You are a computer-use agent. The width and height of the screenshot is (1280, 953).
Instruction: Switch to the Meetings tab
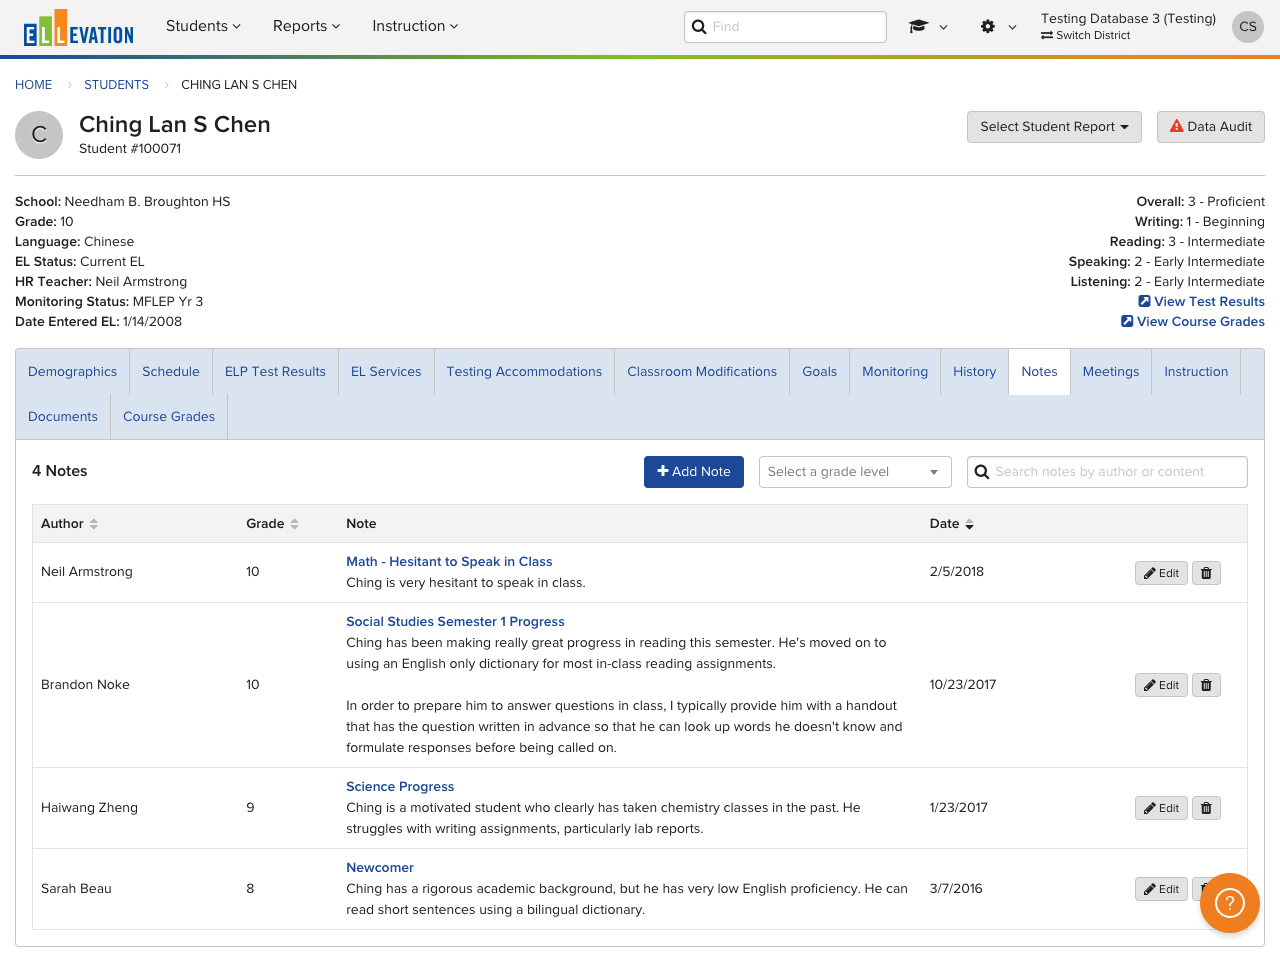[1110, 372]
